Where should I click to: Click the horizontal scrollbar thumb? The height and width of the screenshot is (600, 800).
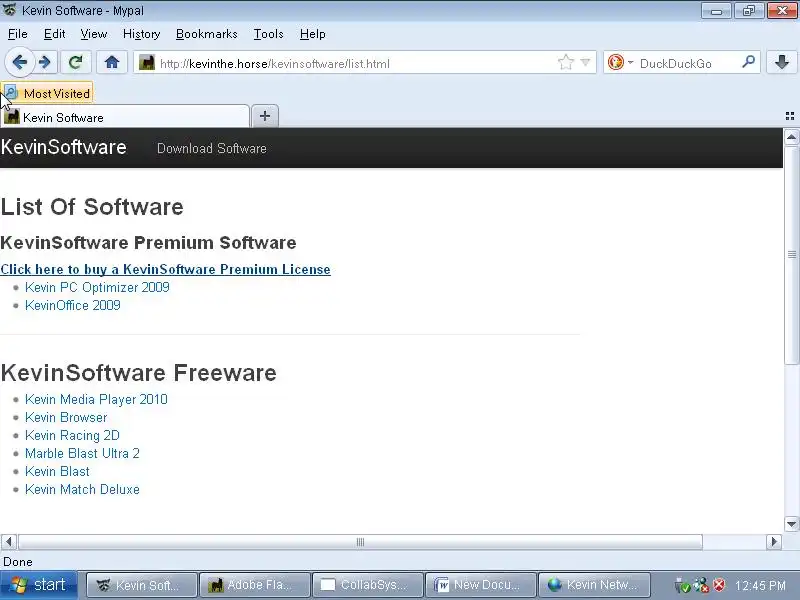(x=360, y=541)
